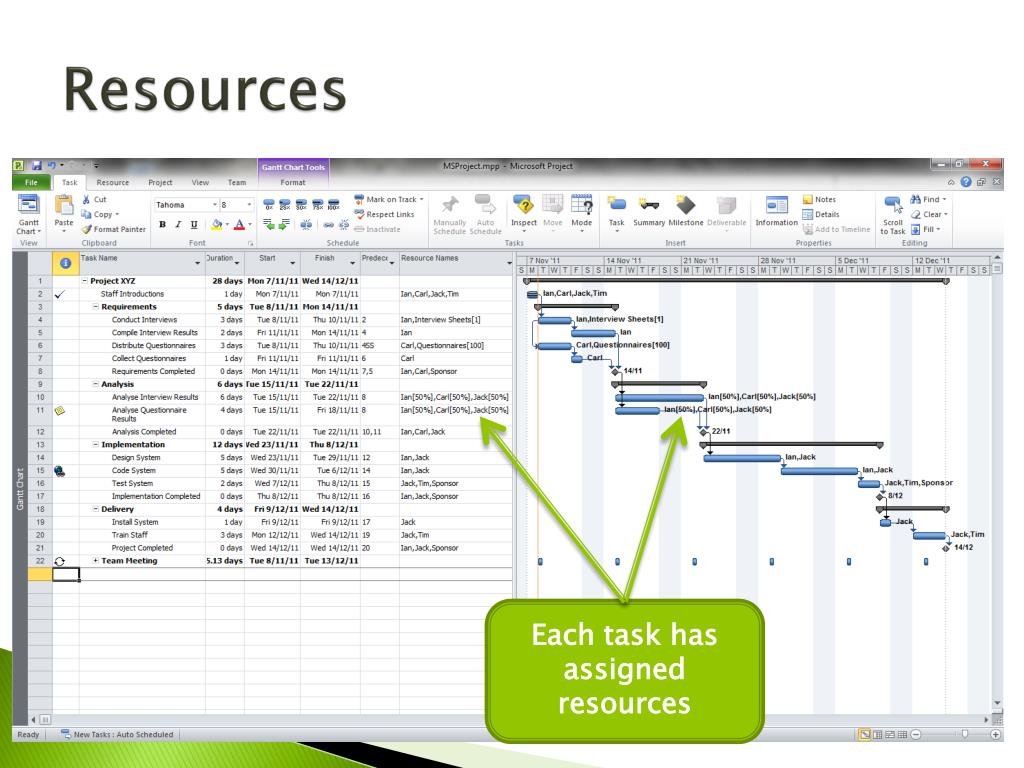Viewport: 1024px width, 768px height.
Task: Copy selection using the Copy icon
Action: coord(86,214)
